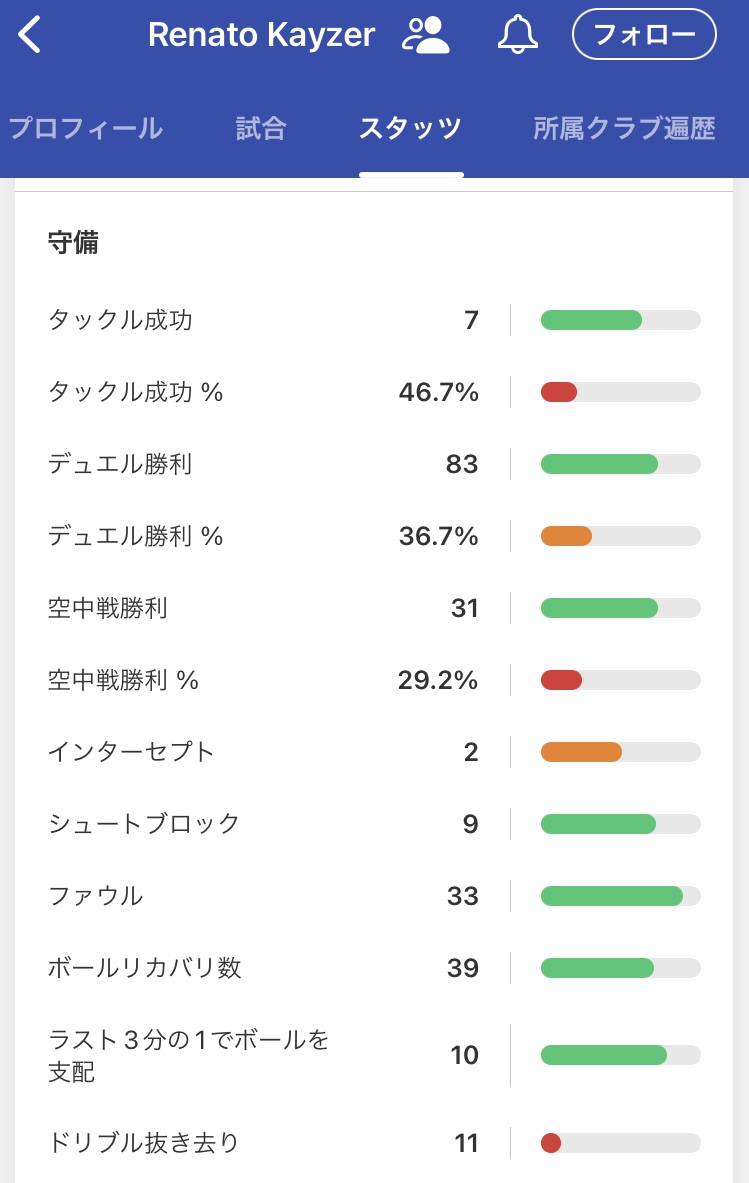749x1183 pixels.
Task: Tap the back arrow icon
Action: tap(30, 36)
